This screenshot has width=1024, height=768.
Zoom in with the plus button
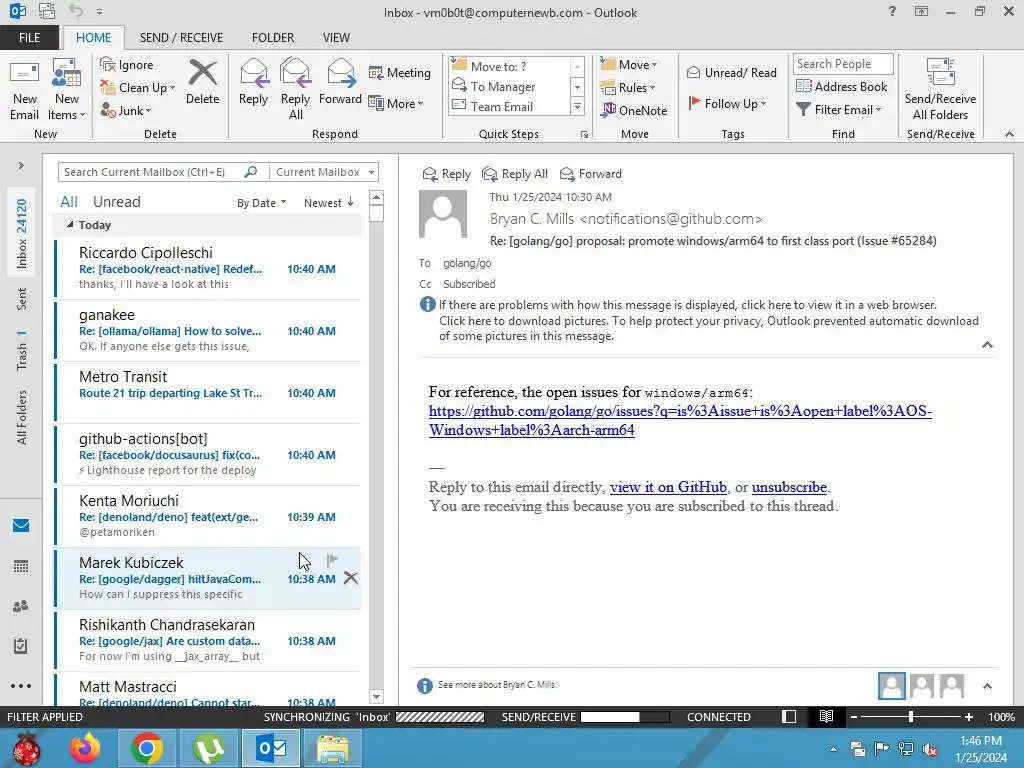coord(969,717)
